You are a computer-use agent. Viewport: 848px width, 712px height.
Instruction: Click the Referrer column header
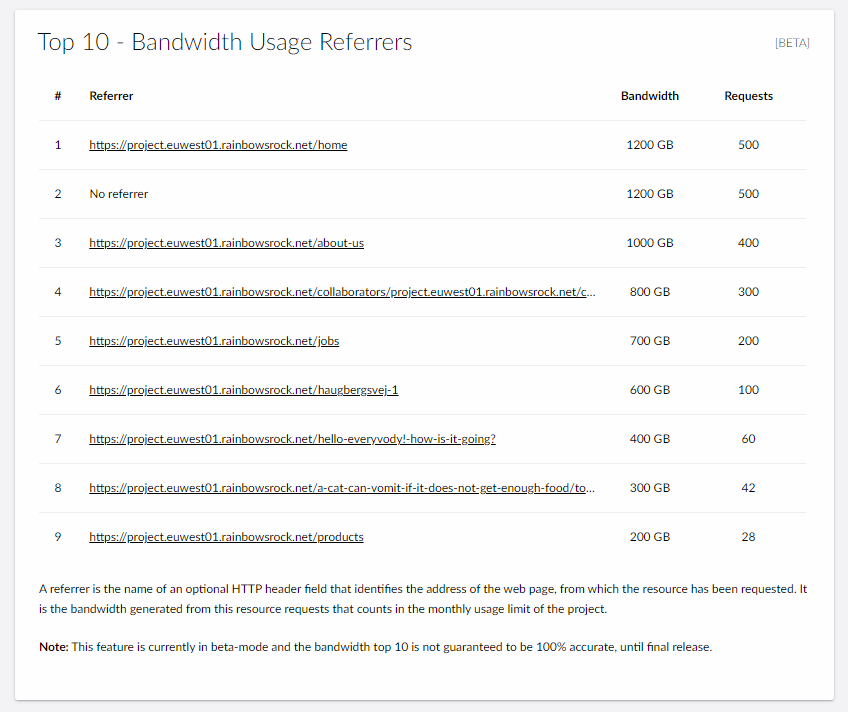[111, 96]
